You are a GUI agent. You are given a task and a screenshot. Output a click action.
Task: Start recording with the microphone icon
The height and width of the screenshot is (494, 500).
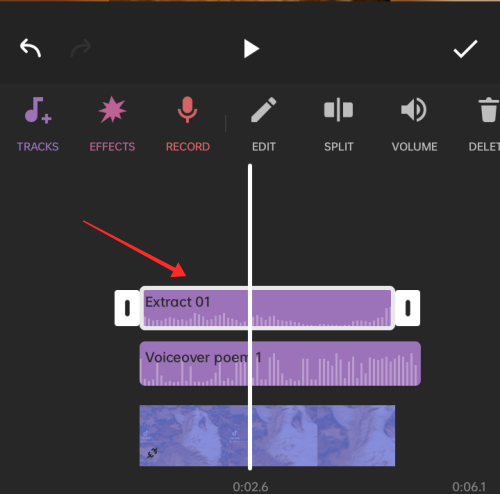[187, 110]
